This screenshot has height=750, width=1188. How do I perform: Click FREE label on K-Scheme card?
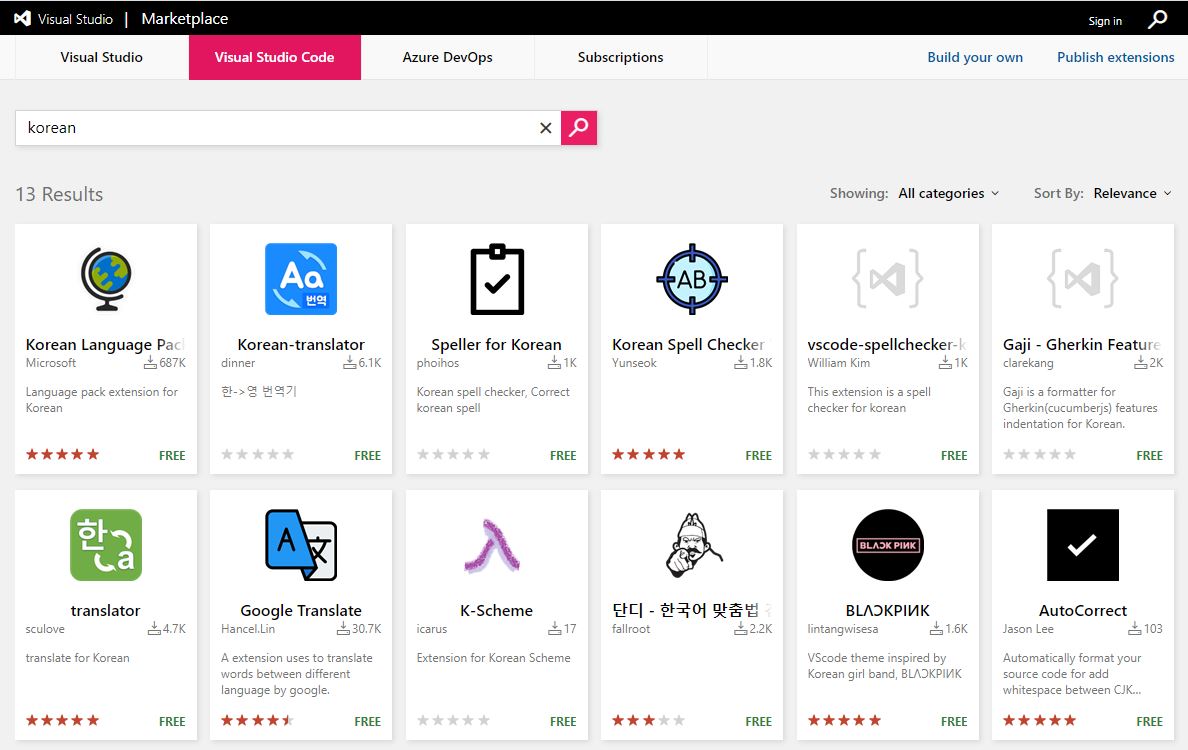(x=563, y=721)
